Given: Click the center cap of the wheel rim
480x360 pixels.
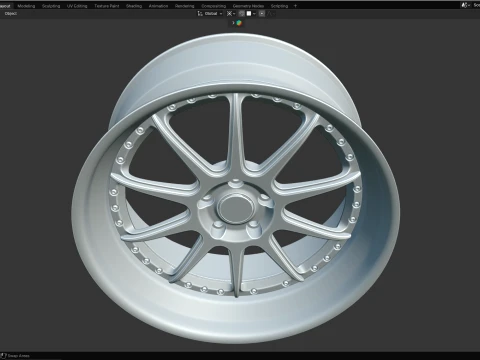Looking at the screenshot, I should pyautogui.click(x=235, y=208).
